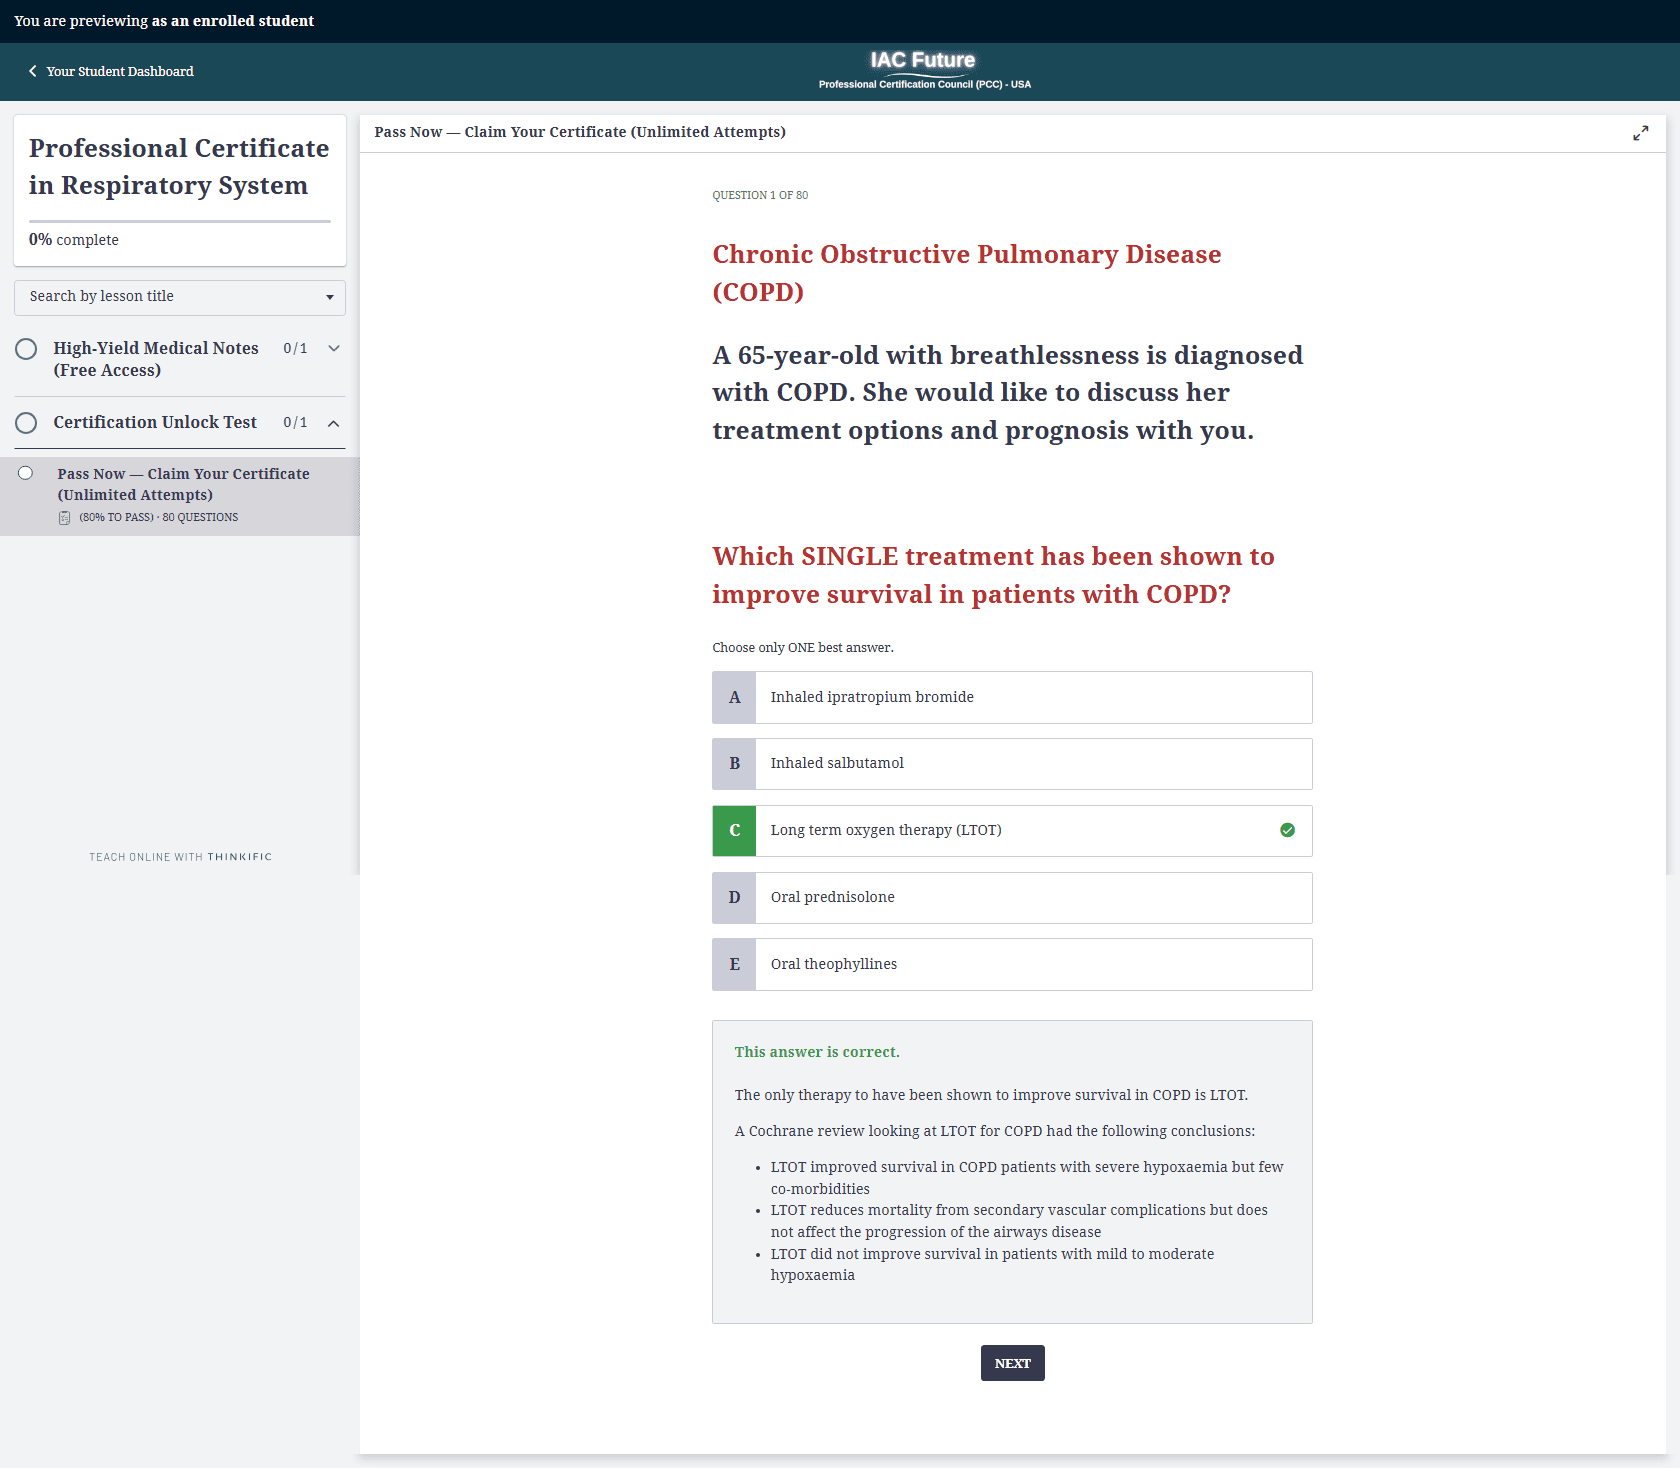Choose answer D Oral prednisolone
This screenshot has height=1468, width=1680.
[x=1032, y=898]
